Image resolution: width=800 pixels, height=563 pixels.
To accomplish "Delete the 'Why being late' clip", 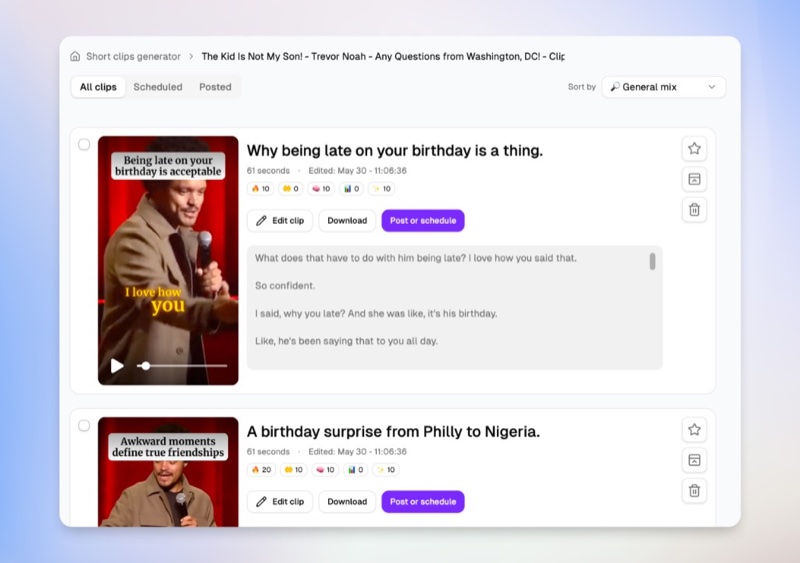I will pos(694,210).
